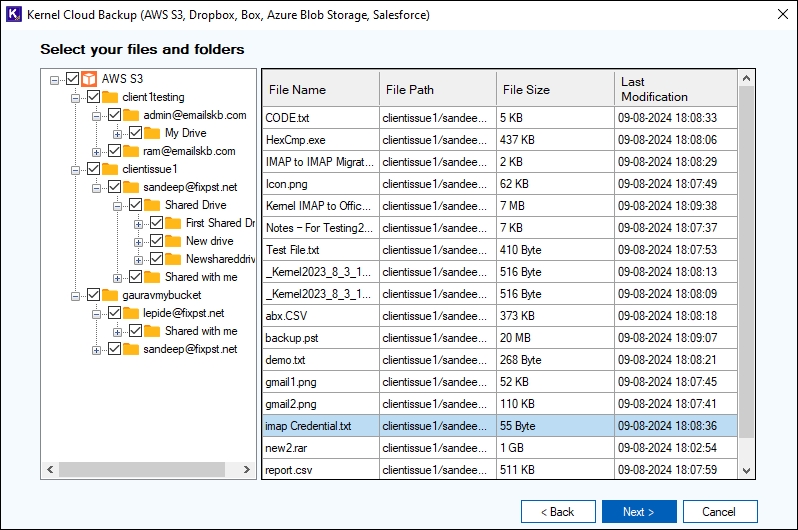Click the My Drive folder icon
The height and width of the screenshot is (530, 798).
coord(152,133)
